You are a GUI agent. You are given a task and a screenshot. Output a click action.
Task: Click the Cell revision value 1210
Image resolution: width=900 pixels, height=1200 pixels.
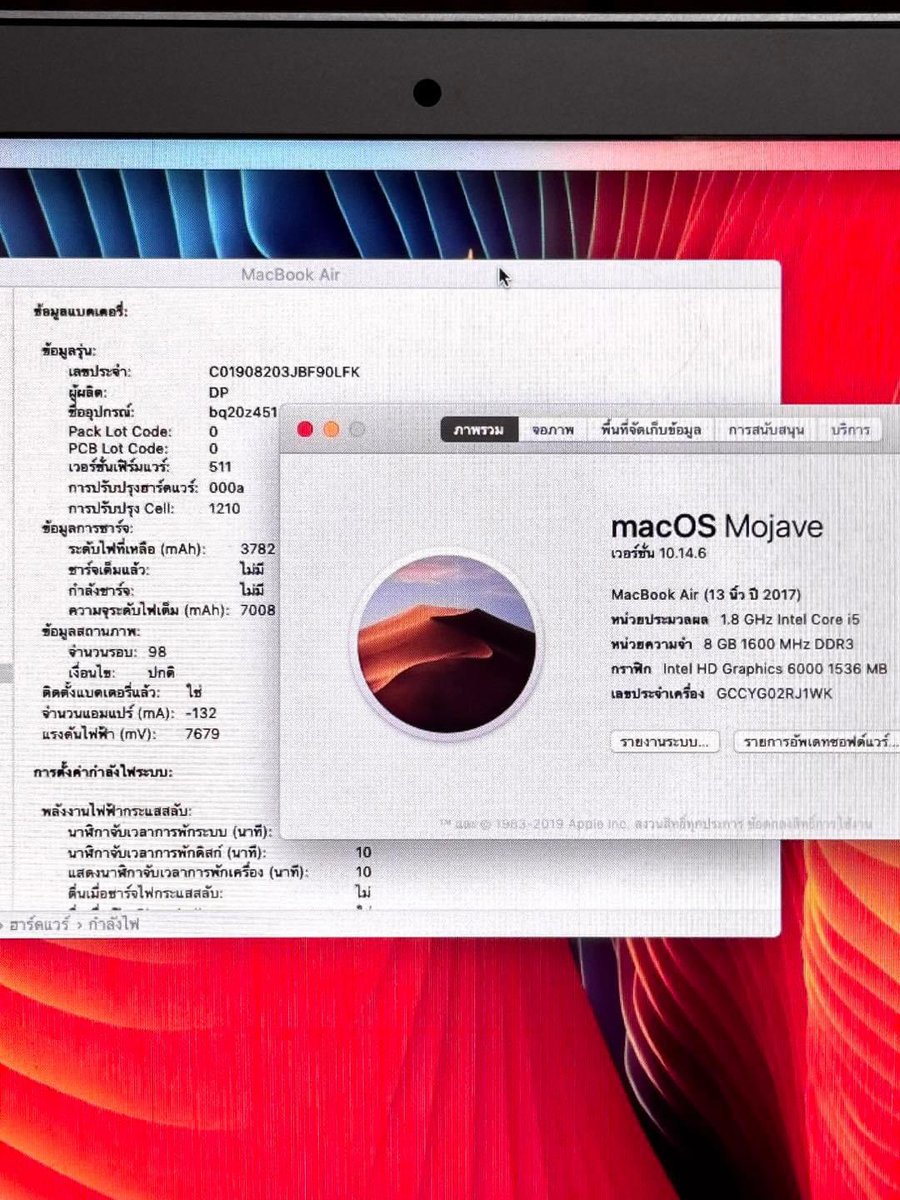pyautogui.click(x=224, y=508)
